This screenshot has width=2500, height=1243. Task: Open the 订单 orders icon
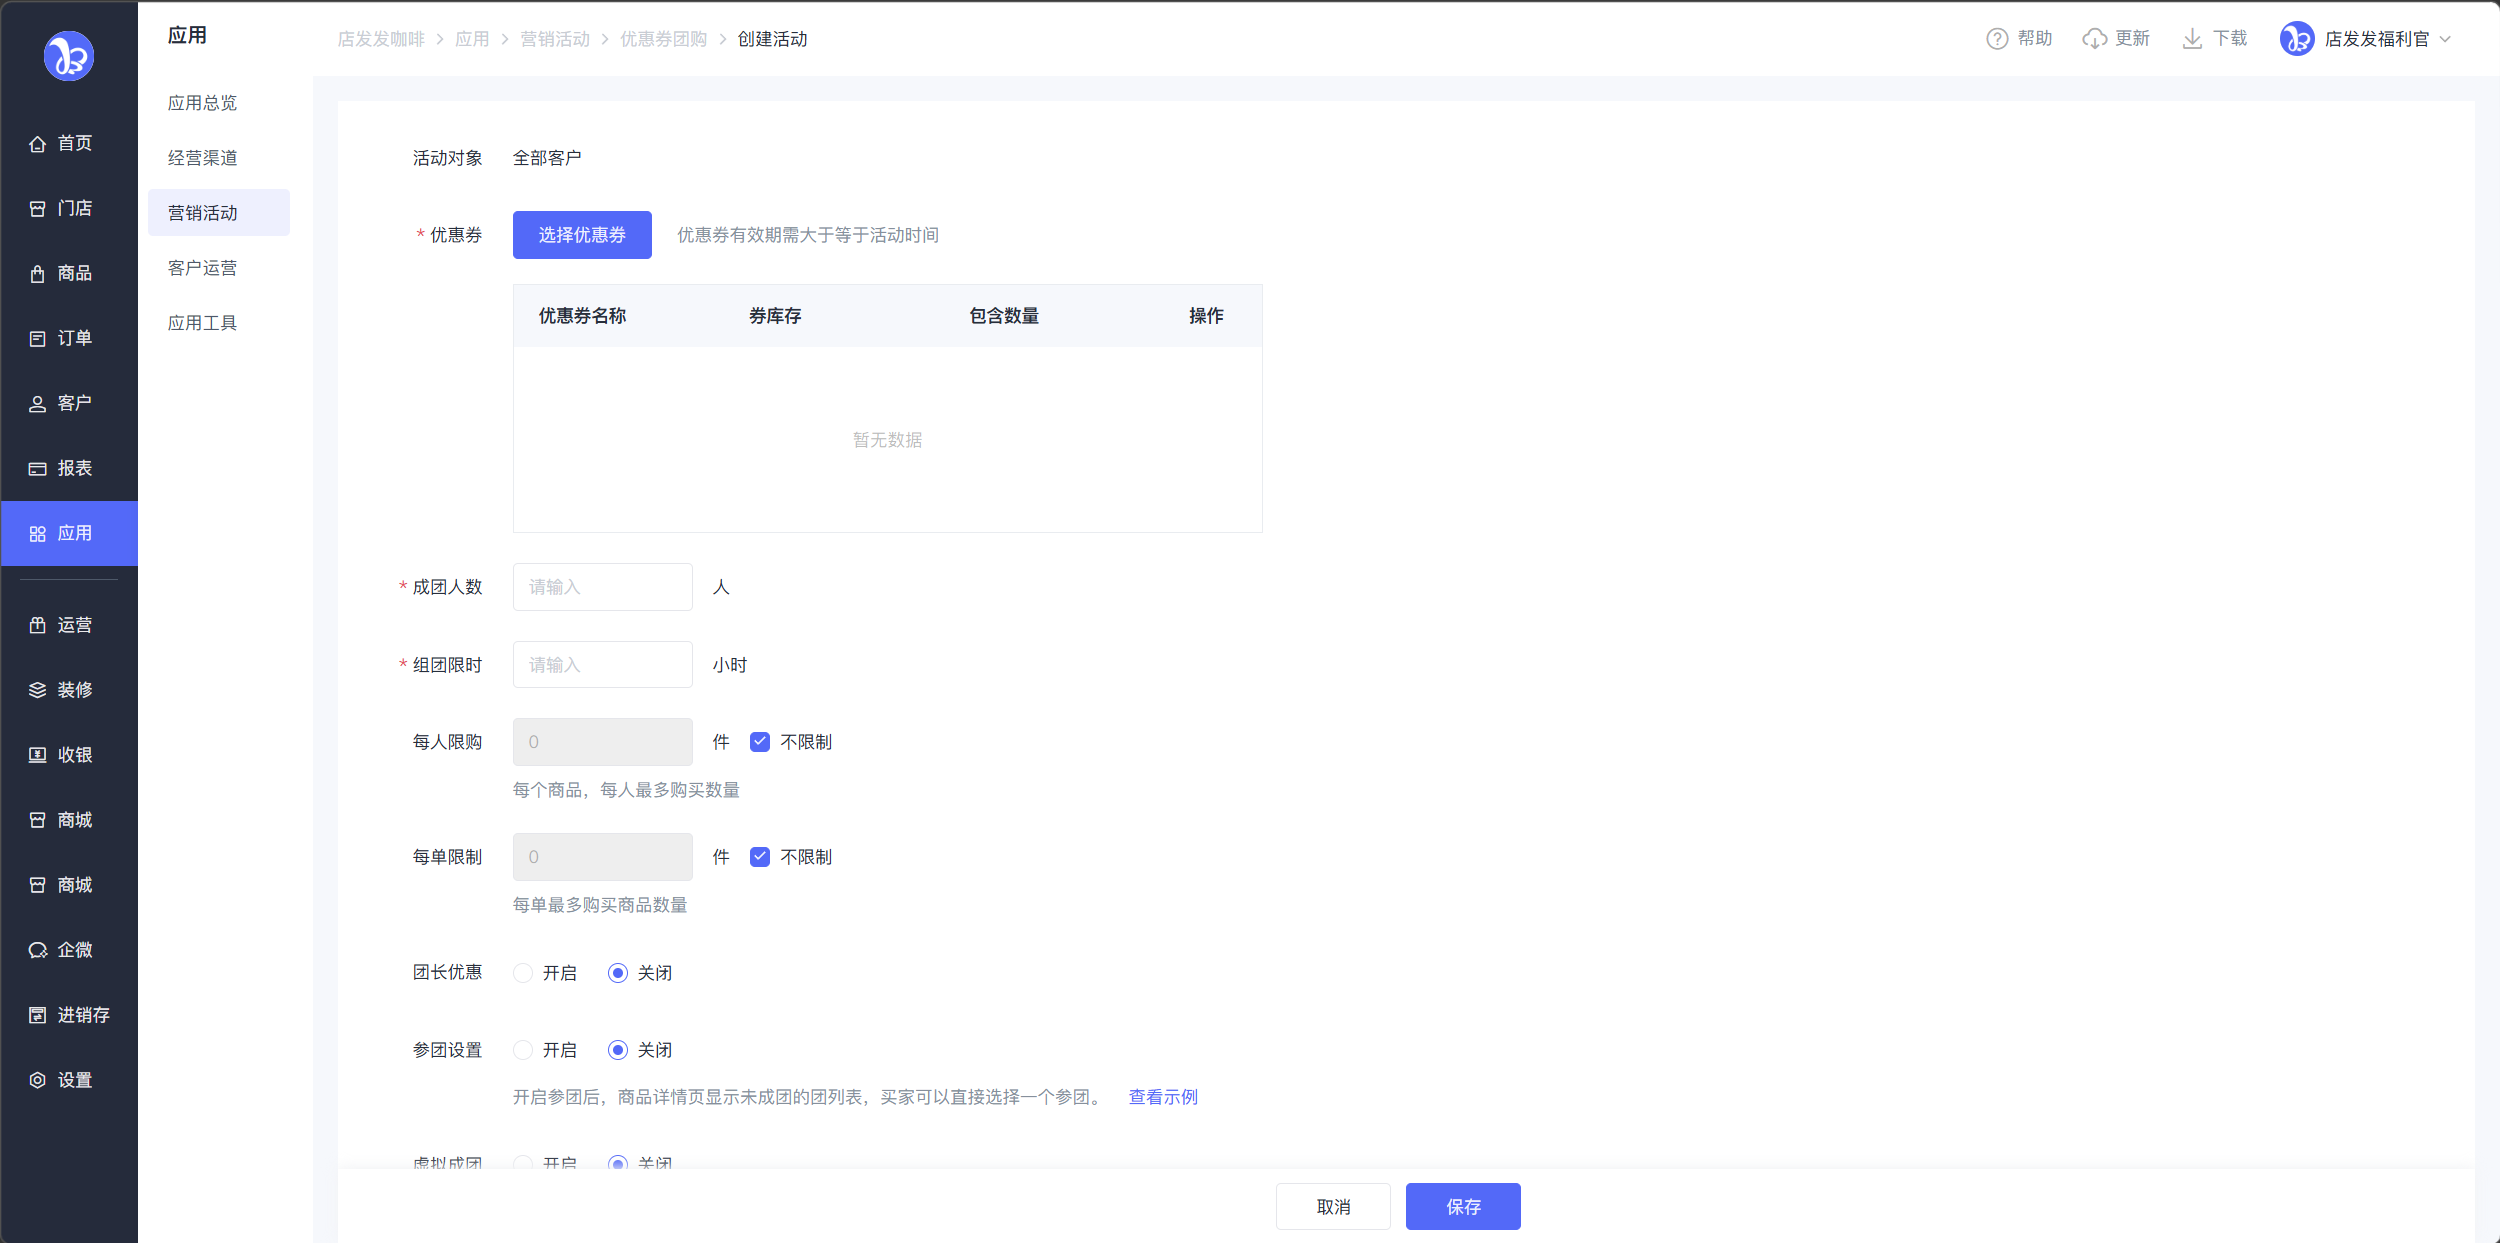[x=37, y=339]
